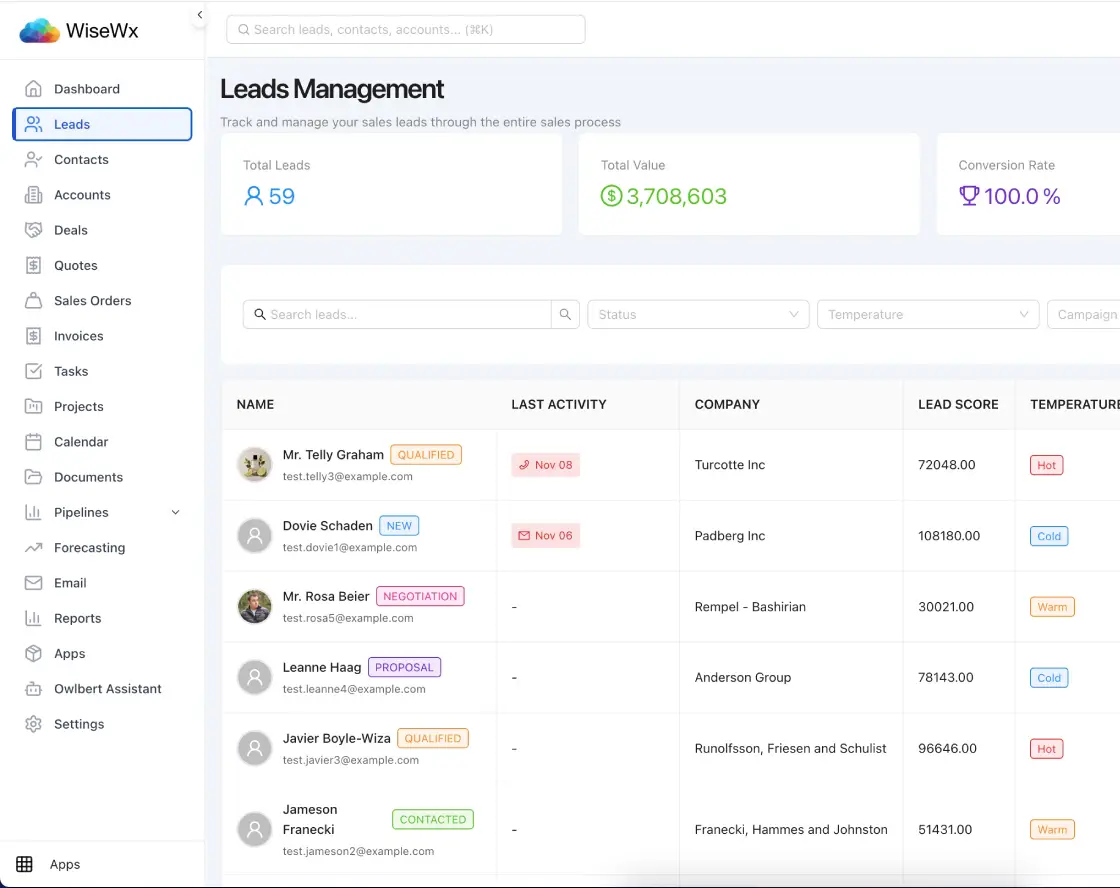Open Mr. Telly Graham lead name link
The height and width of the screenshot is (888, 1120).
[333, 455]
